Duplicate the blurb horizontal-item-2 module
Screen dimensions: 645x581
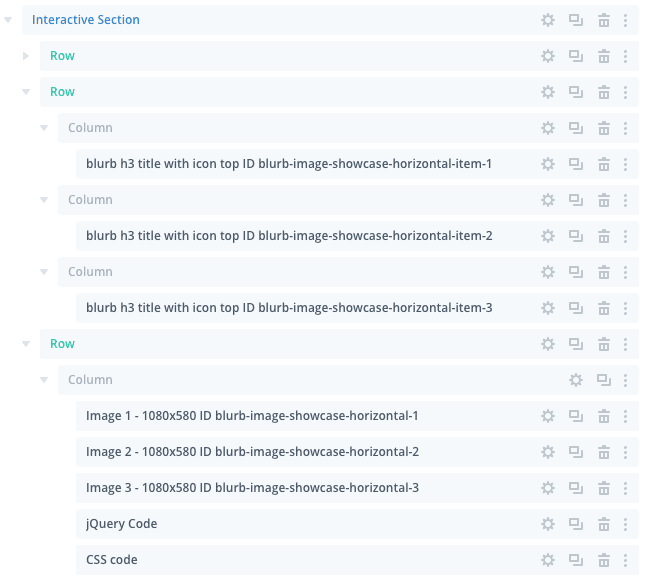point(575,236)
